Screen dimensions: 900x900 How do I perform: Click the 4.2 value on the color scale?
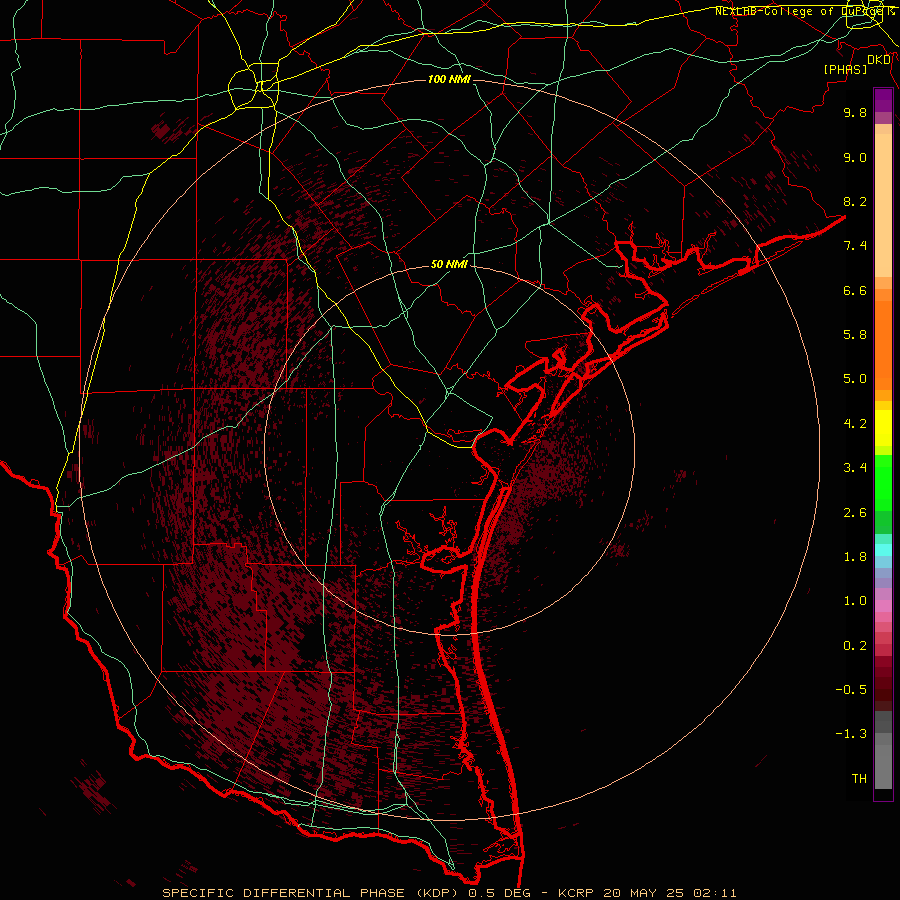(855, 424)
